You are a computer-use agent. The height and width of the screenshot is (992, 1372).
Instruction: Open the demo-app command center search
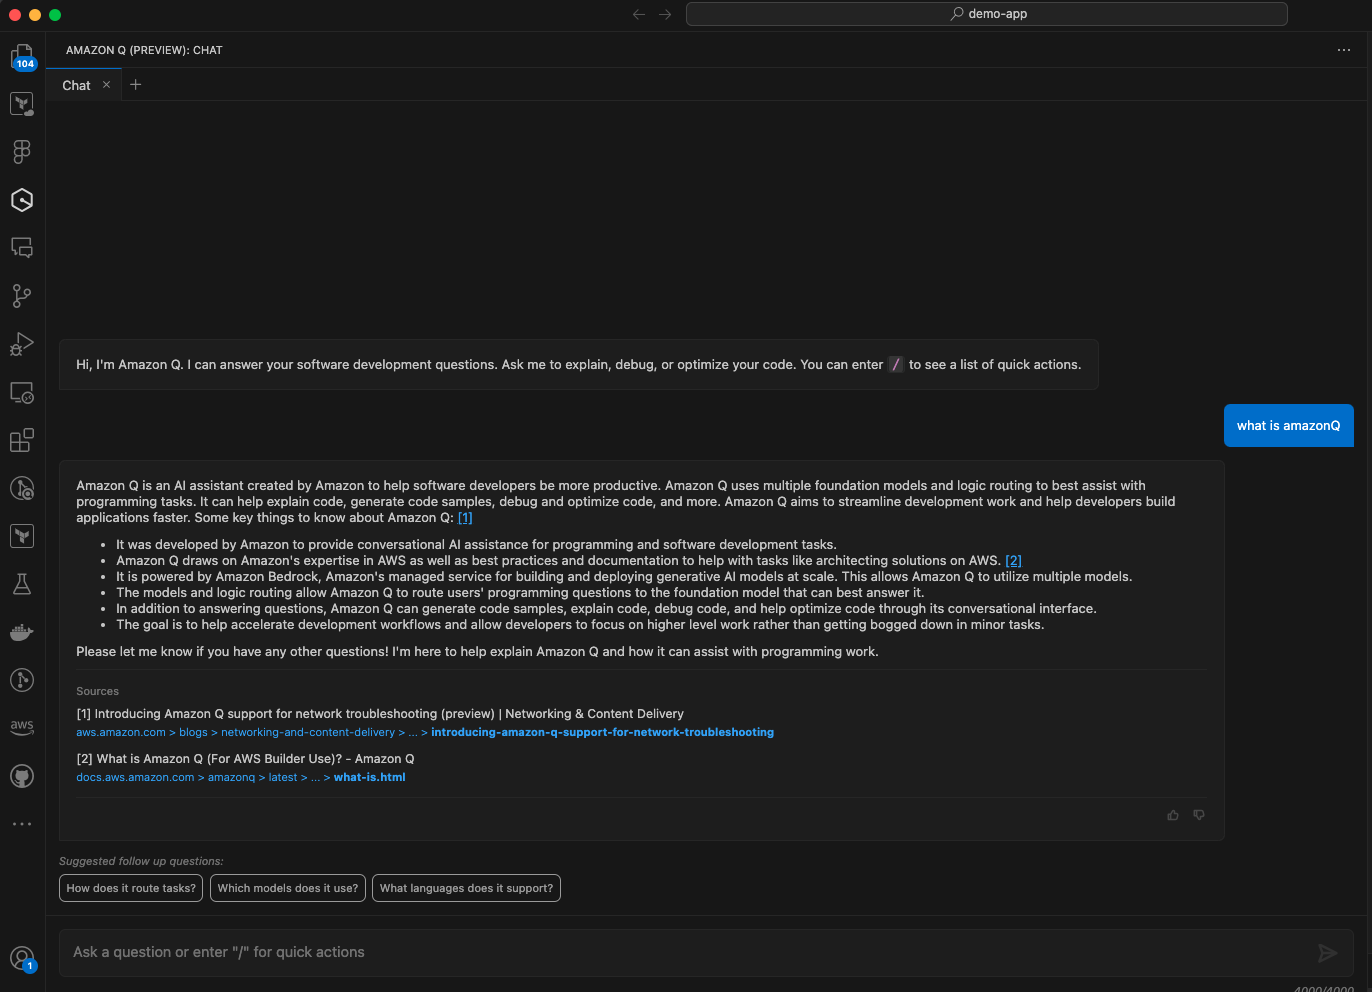point(987,14)
